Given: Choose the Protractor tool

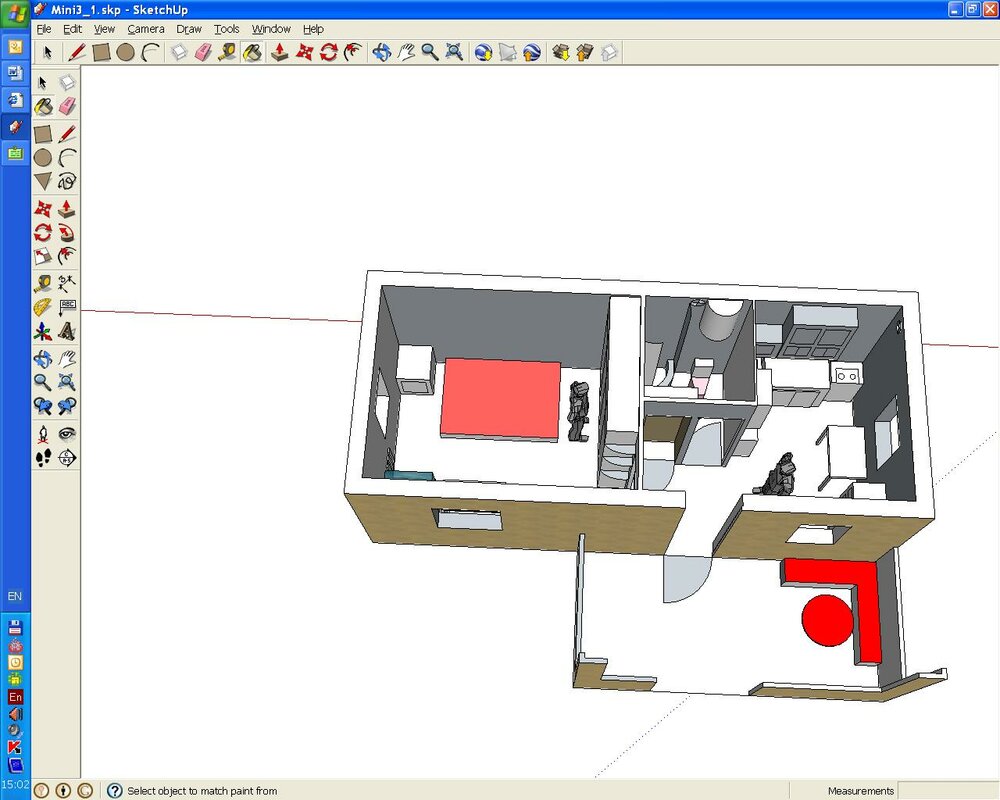Looking at the screenshot, I should [x=43, y=307].
